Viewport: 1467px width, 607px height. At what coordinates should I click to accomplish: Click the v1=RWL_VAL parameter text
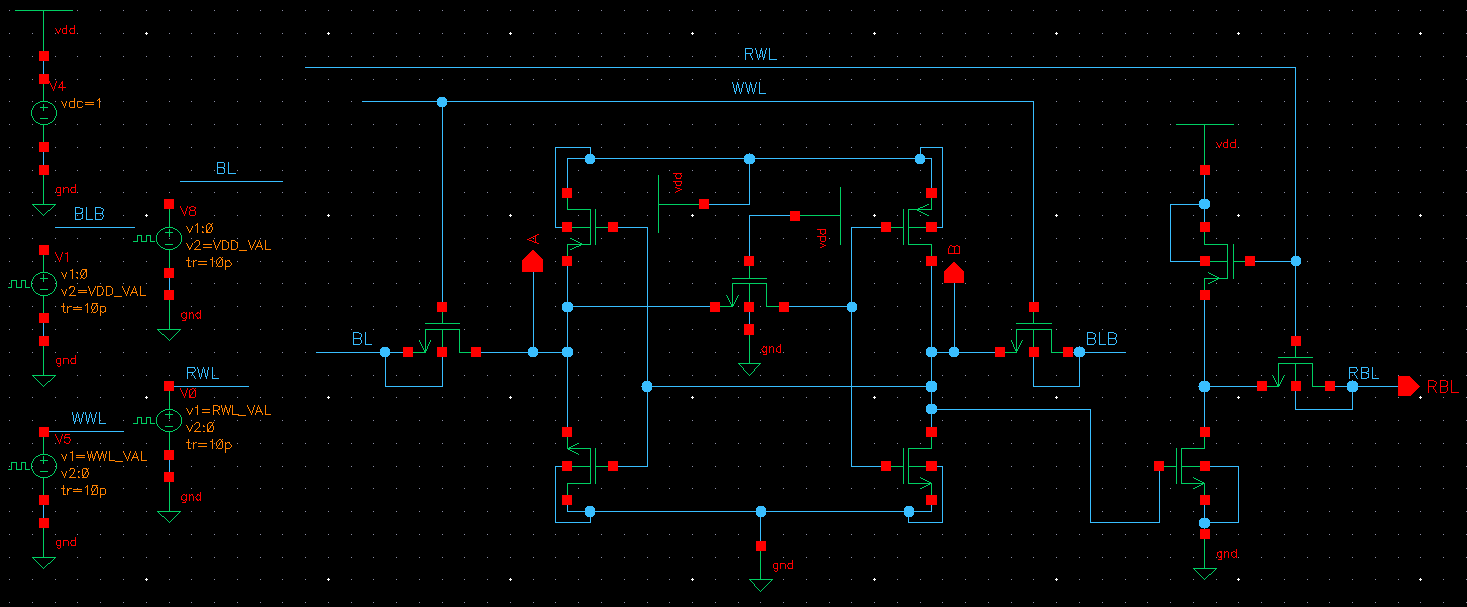coord(228,411)
